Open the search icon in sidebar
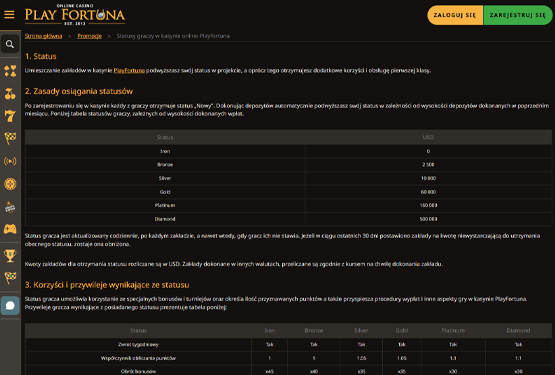Viewport: 555px width, 375px height. pyautogui.click(x=10, y=44)
